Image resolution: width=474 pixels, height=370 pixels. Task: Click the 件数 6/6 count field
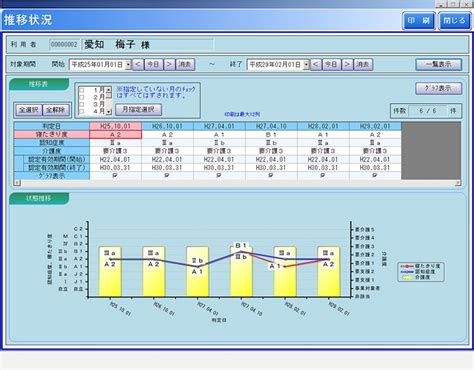426,111
